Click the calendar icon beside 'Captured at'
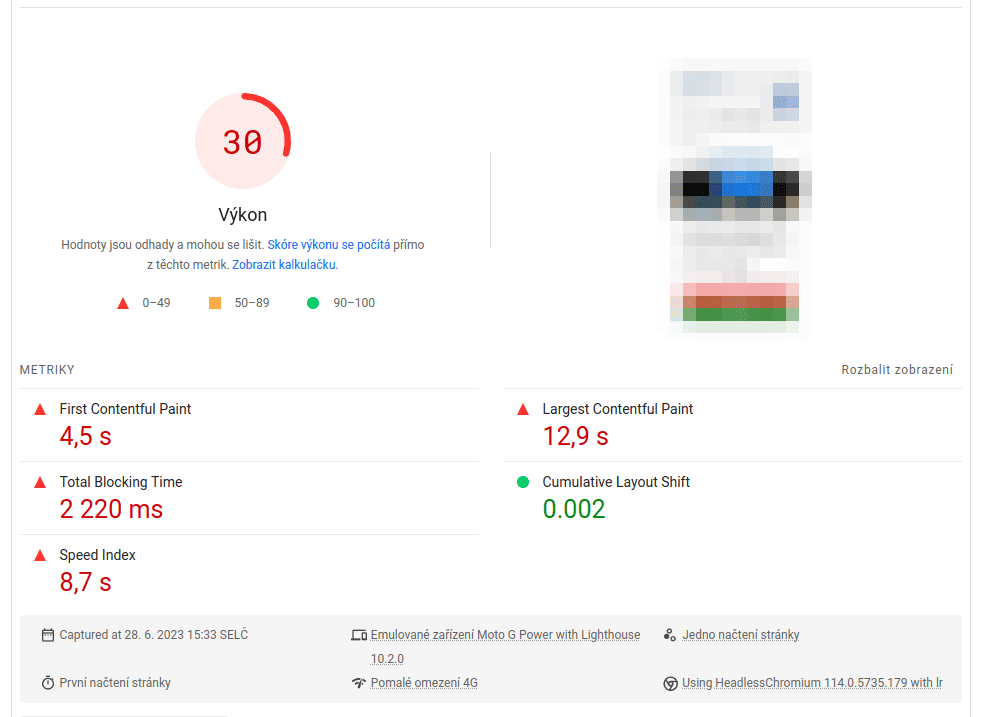988x717 pixels. pyautogui.click(x=48, y=635)
